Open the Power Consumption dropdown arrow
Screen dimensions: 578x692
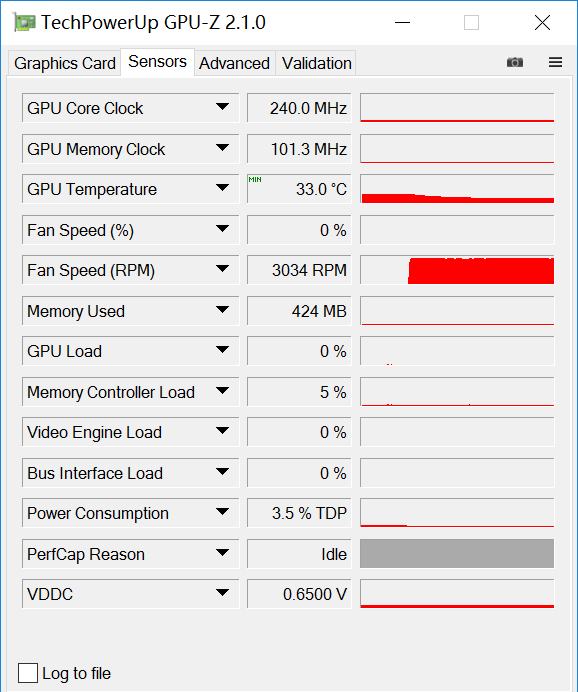222,512
